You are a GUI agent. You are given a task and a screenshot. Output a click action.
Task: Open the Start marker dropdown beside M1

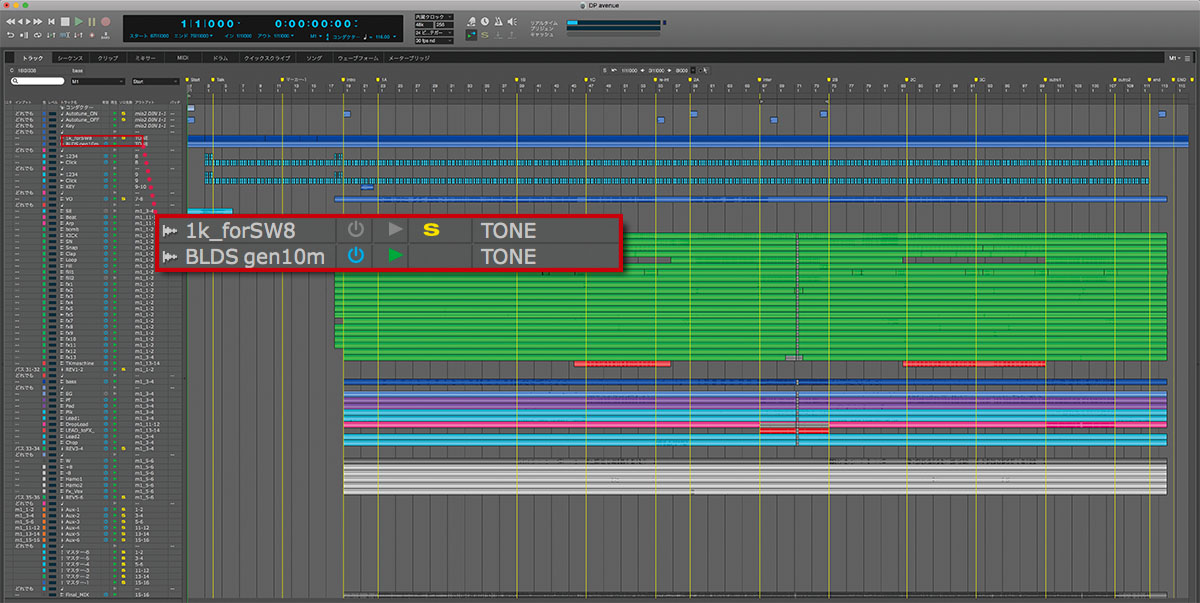(155, 80)
